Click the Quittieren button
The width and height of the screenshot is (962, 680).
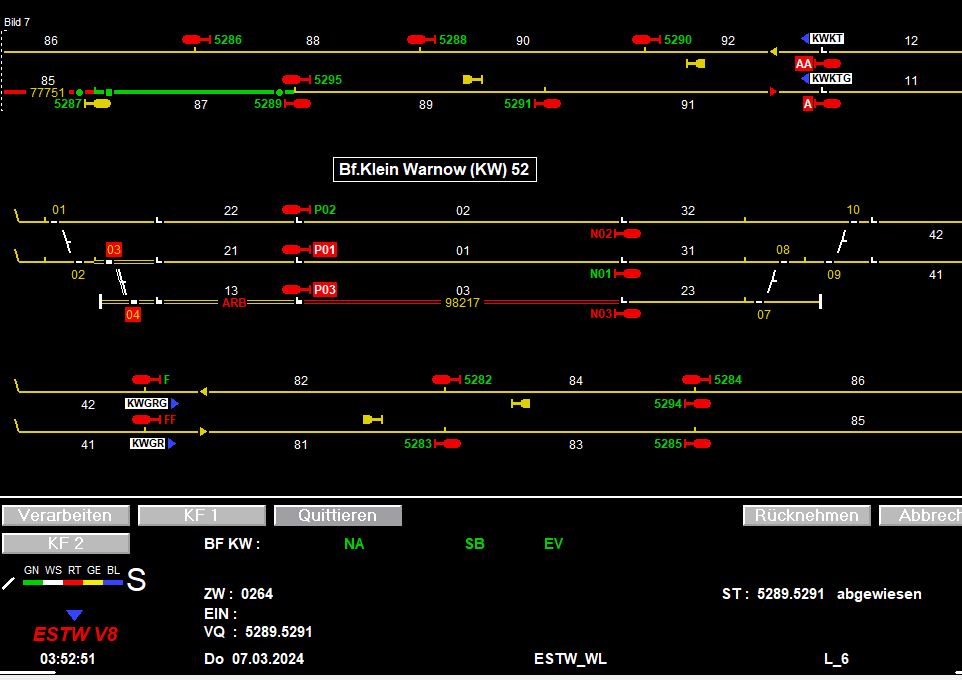click(338, 516)
